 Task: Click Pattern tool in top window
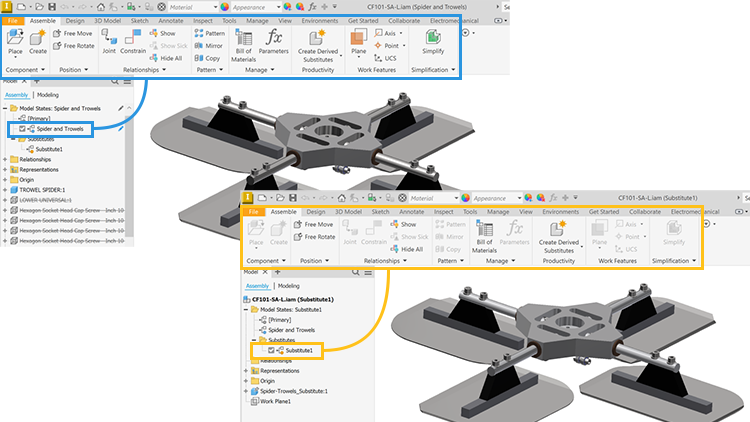coord(210,33)
